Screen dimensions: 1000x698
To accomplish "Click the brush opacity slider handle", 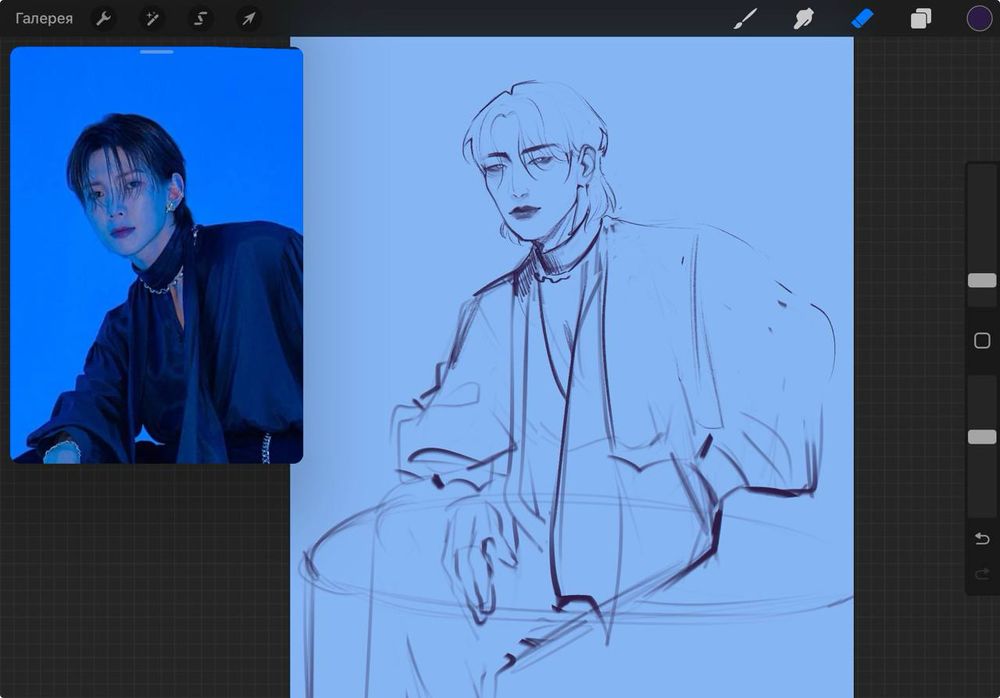I will point(982,437).
